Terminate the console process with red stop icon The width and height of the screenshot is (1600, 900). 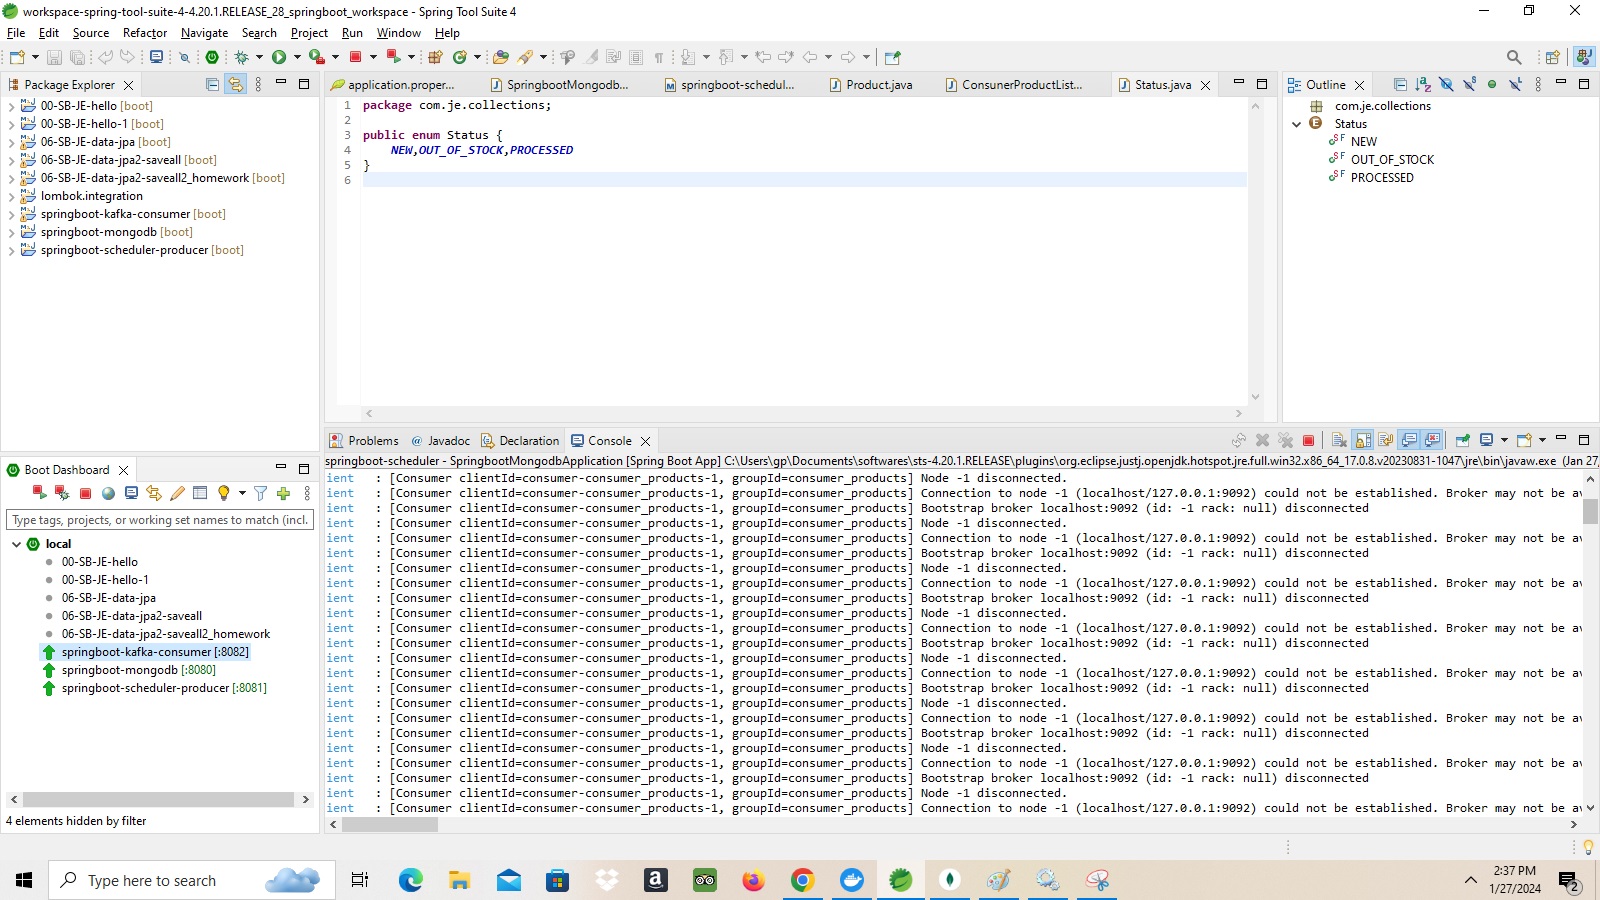point(1309,440)
